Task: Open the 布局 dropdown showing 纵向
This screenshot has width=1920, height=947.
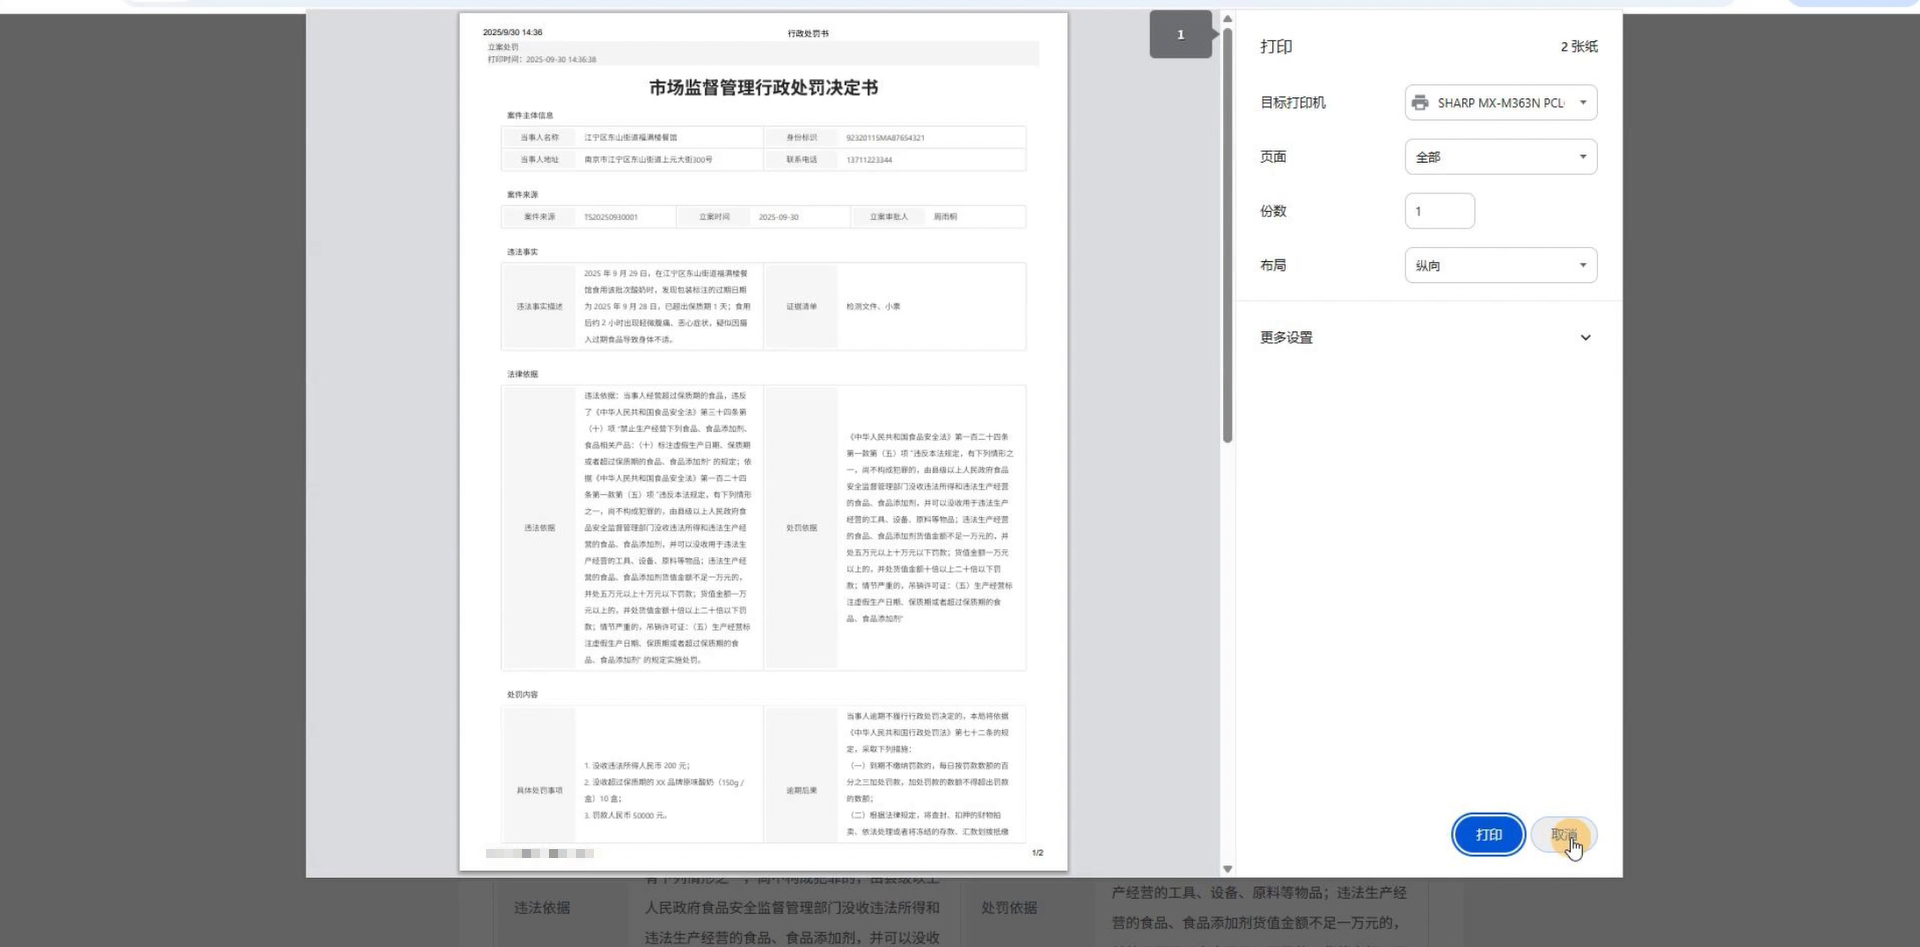Action: 1500,265
